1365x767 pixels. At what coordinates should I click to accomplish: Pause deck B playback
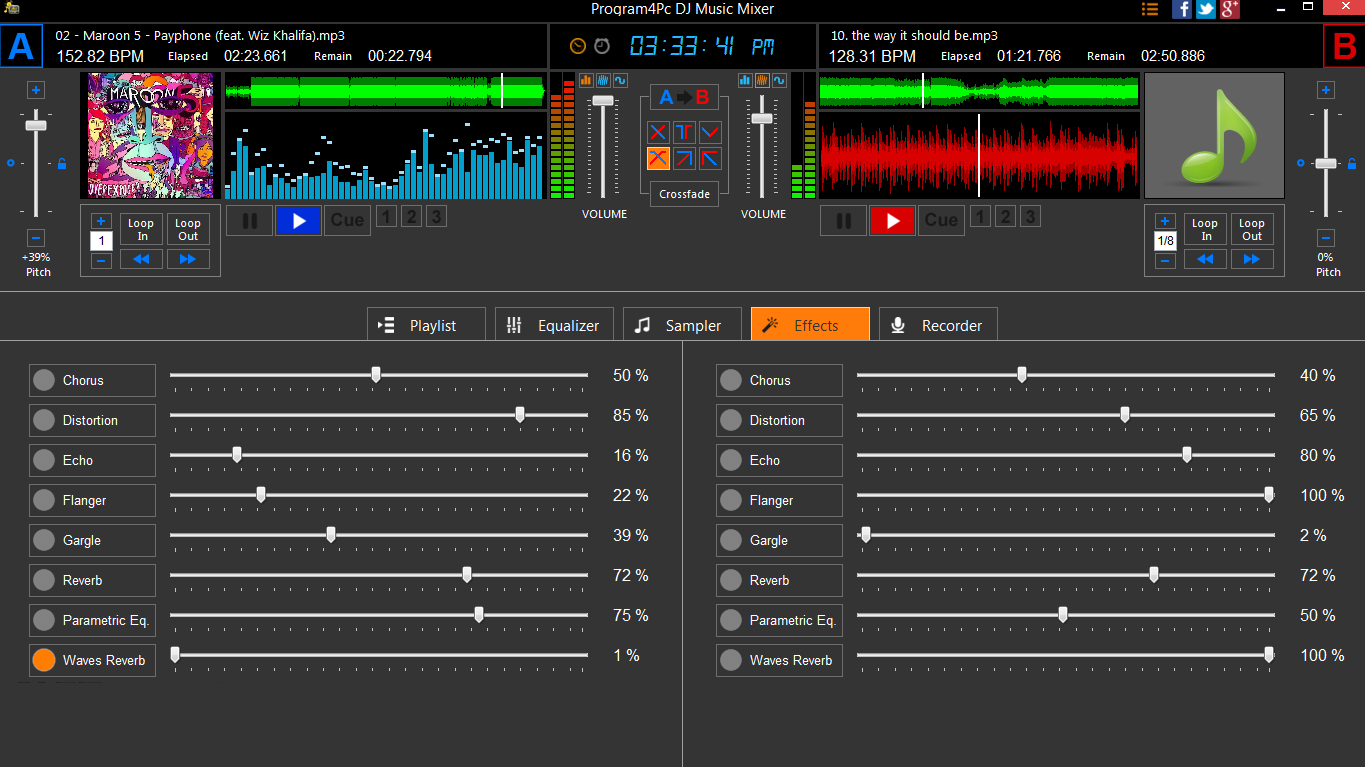844,221
